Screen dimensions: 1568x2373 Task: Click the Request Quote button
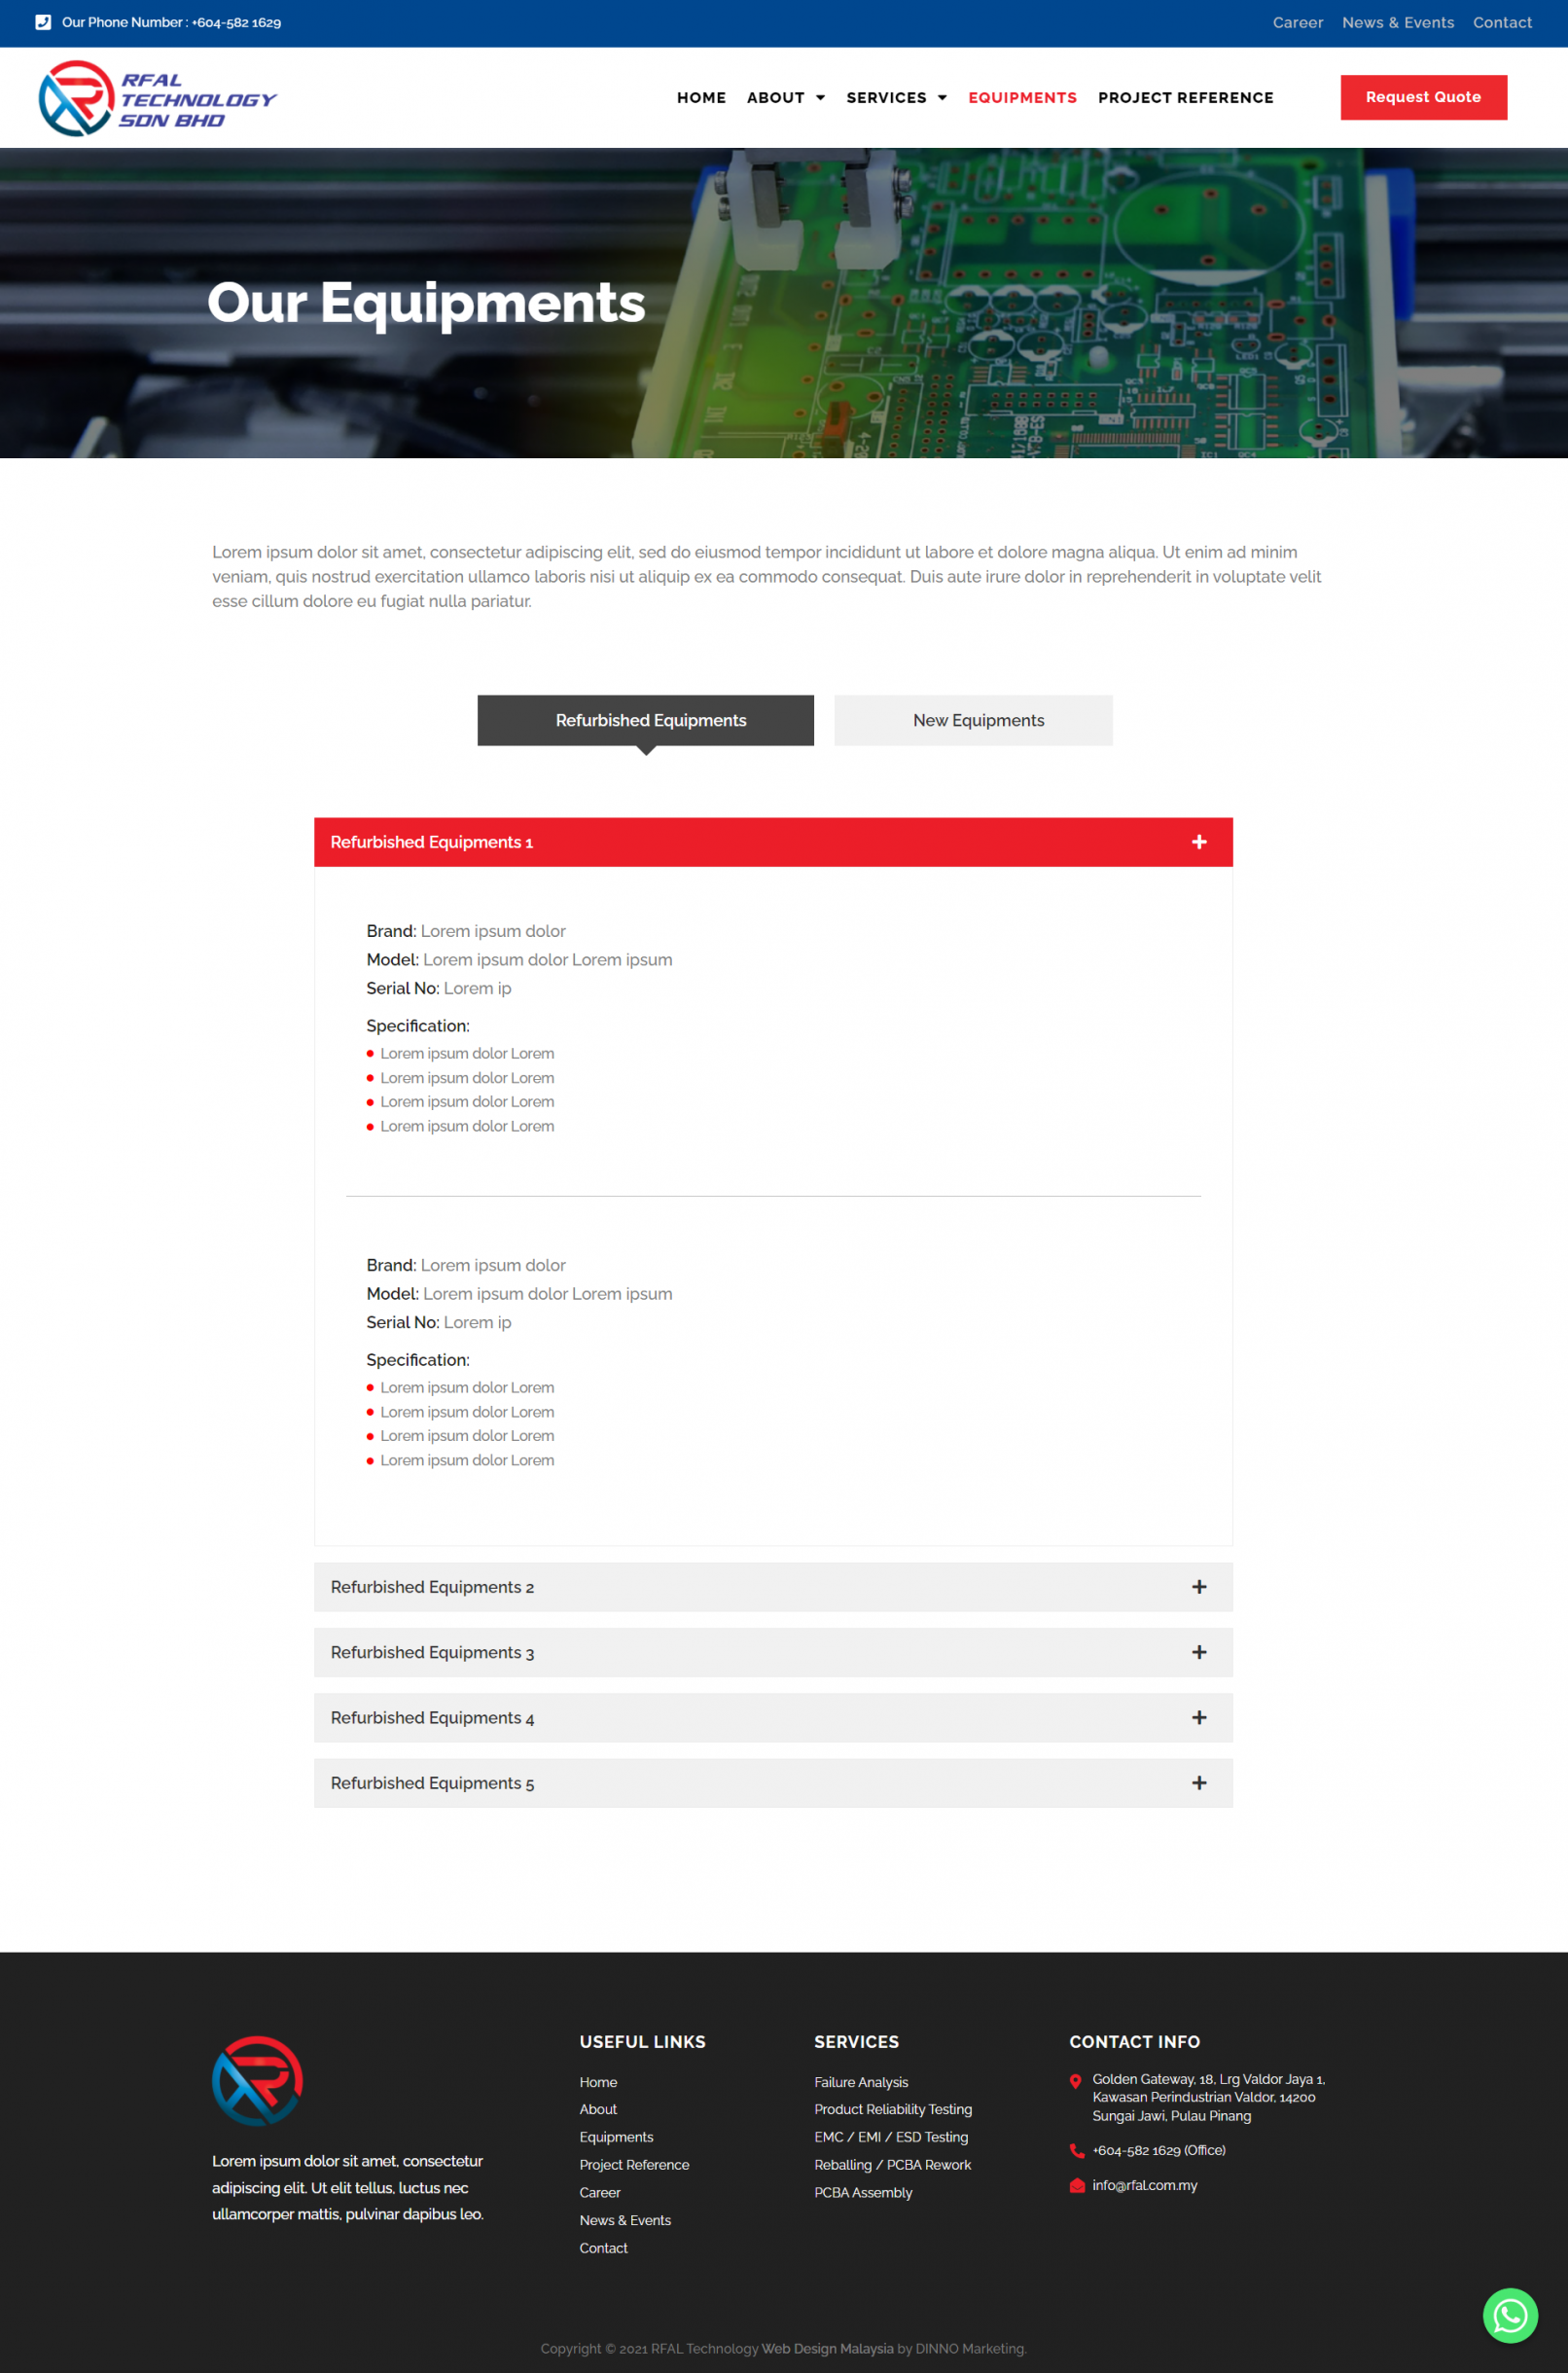[1422, 97]
